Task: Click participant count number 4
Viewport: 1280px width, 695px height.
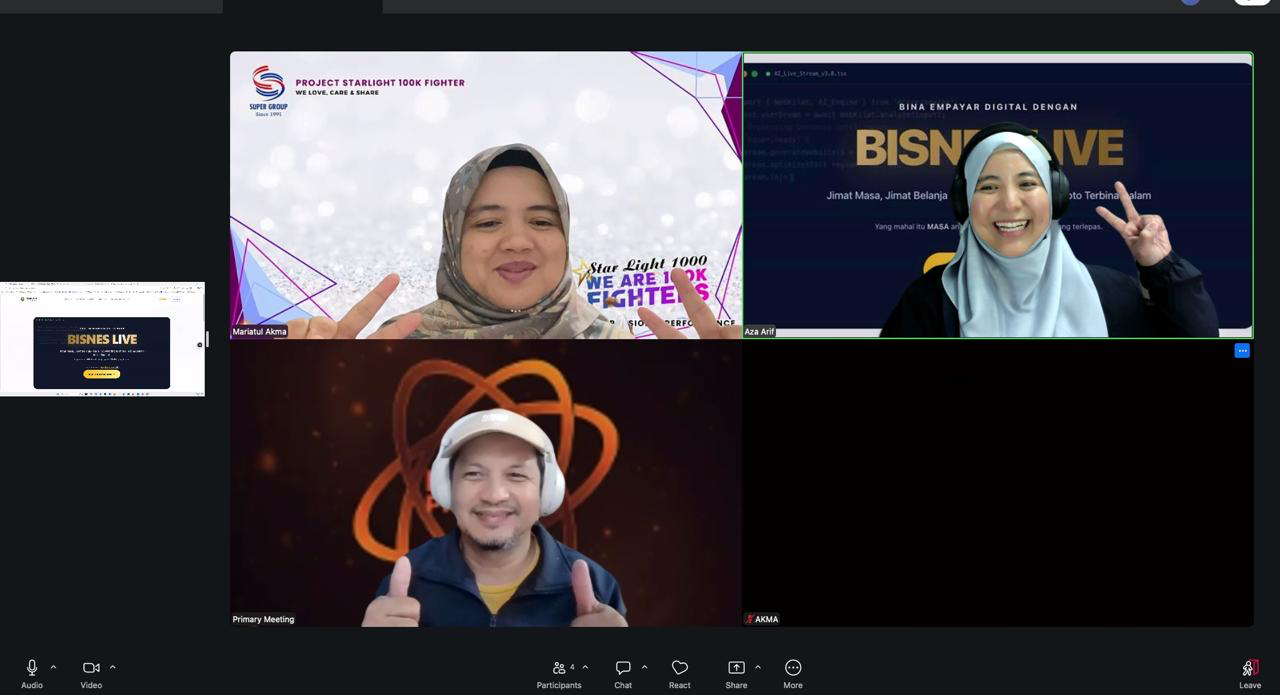Action: click(572, 667)
